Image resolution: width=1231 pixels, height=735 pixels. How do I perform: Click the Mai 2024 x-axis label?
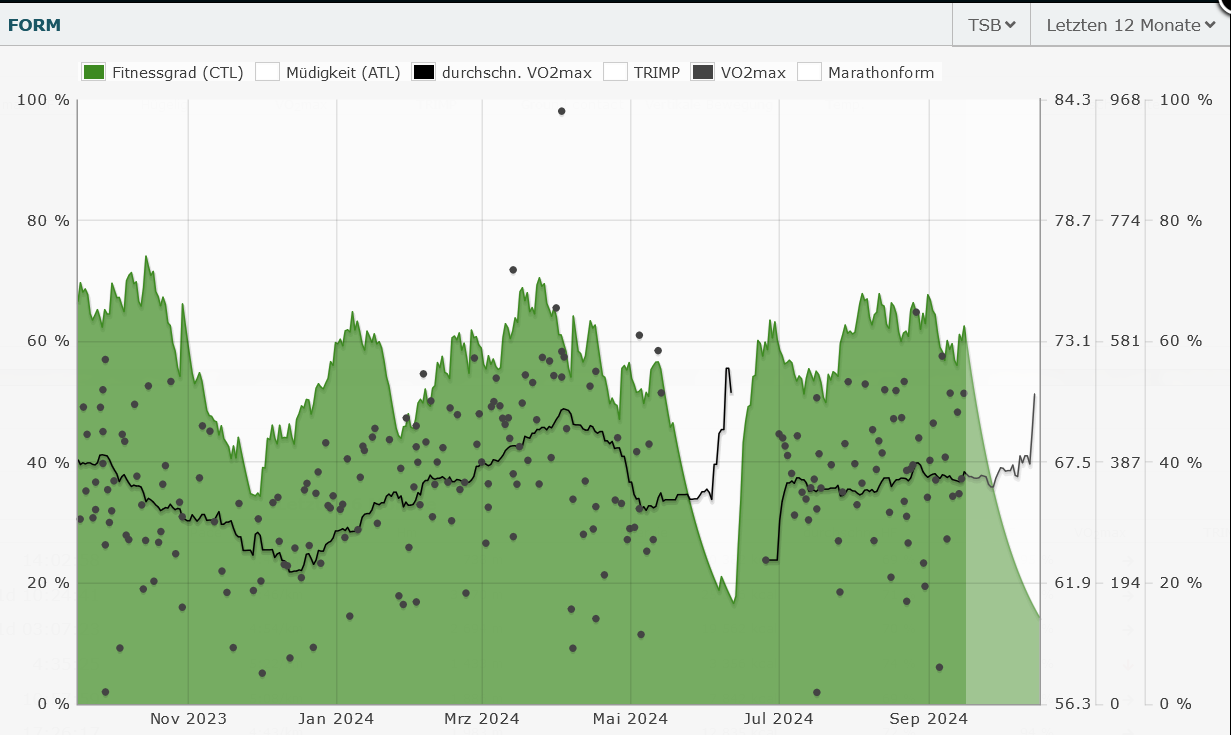coord(631,718)
